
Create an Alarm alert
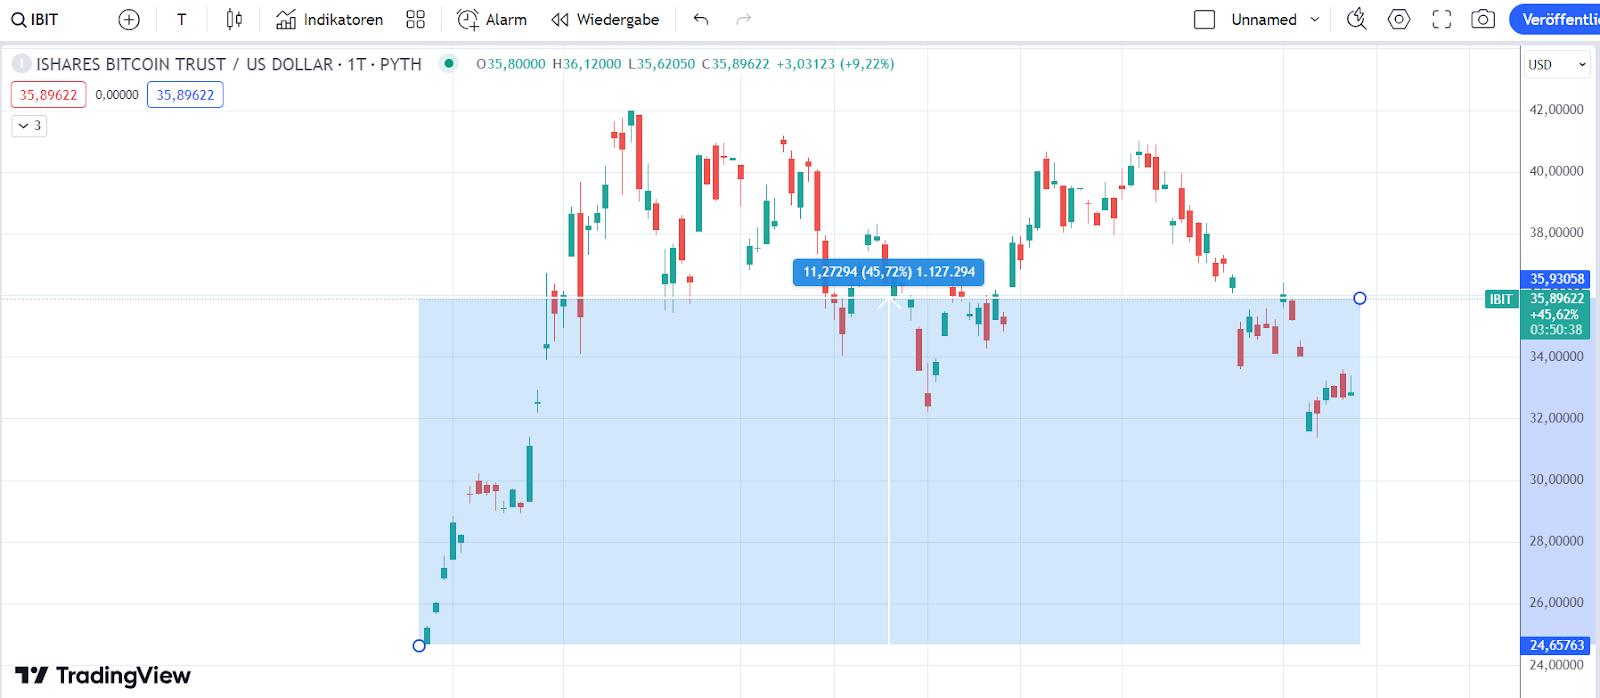pos(492,19)
